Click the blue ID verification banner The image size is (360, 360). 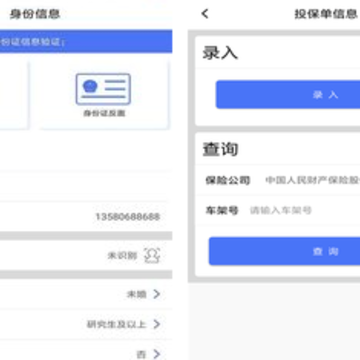point(86,42)
